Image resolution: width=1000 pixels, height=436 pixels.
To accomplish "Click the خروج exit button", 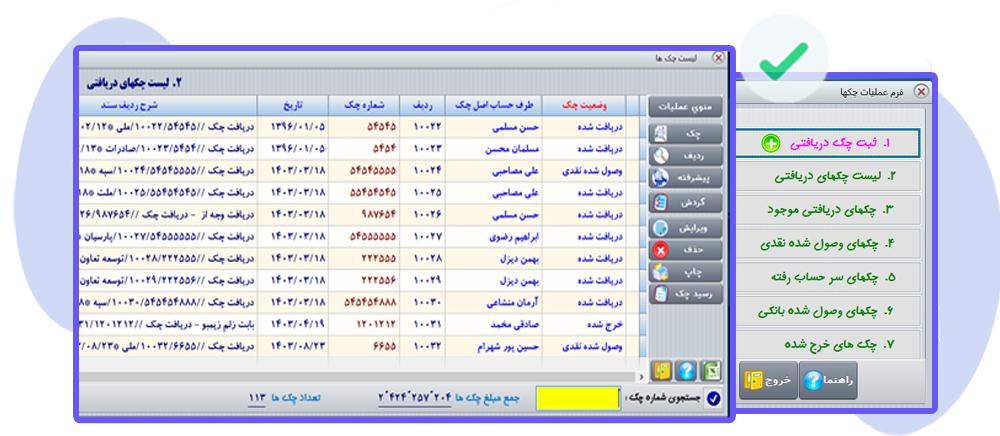I will coord(768,381).
